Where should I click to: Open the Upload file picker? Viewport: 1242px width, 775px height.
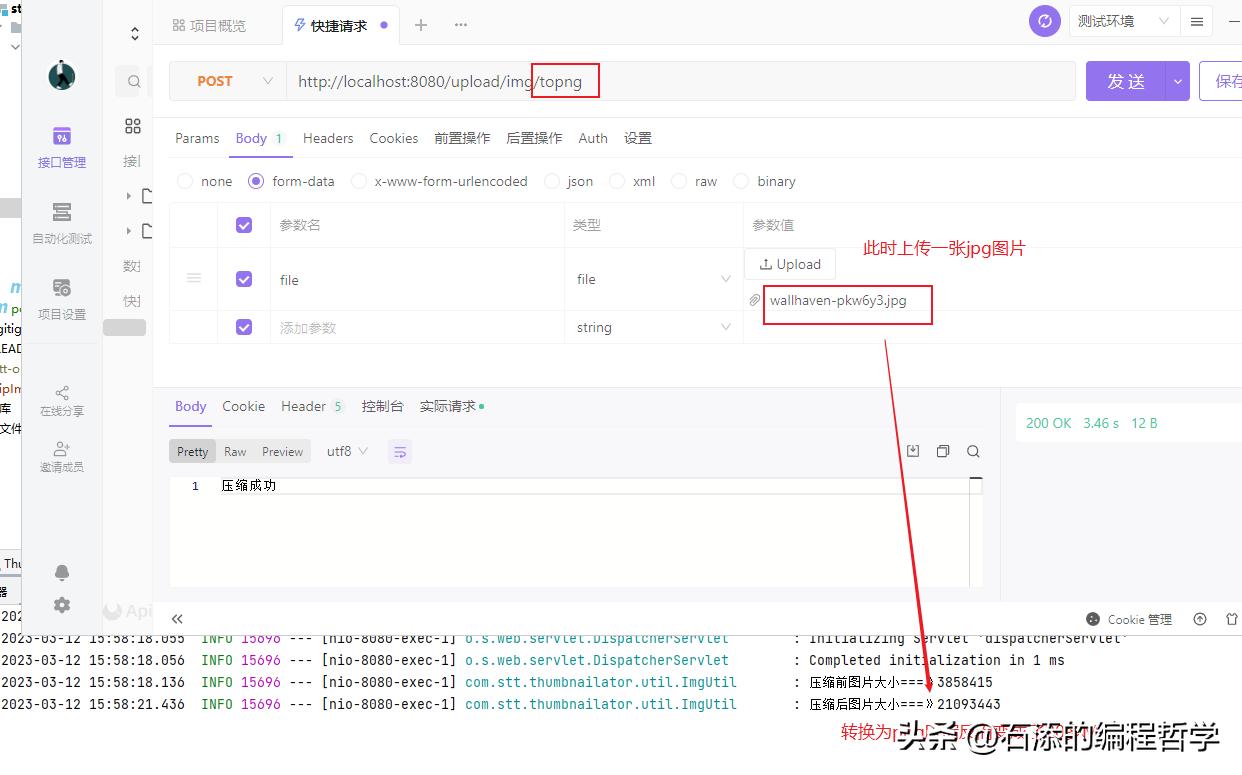(789, 263)
